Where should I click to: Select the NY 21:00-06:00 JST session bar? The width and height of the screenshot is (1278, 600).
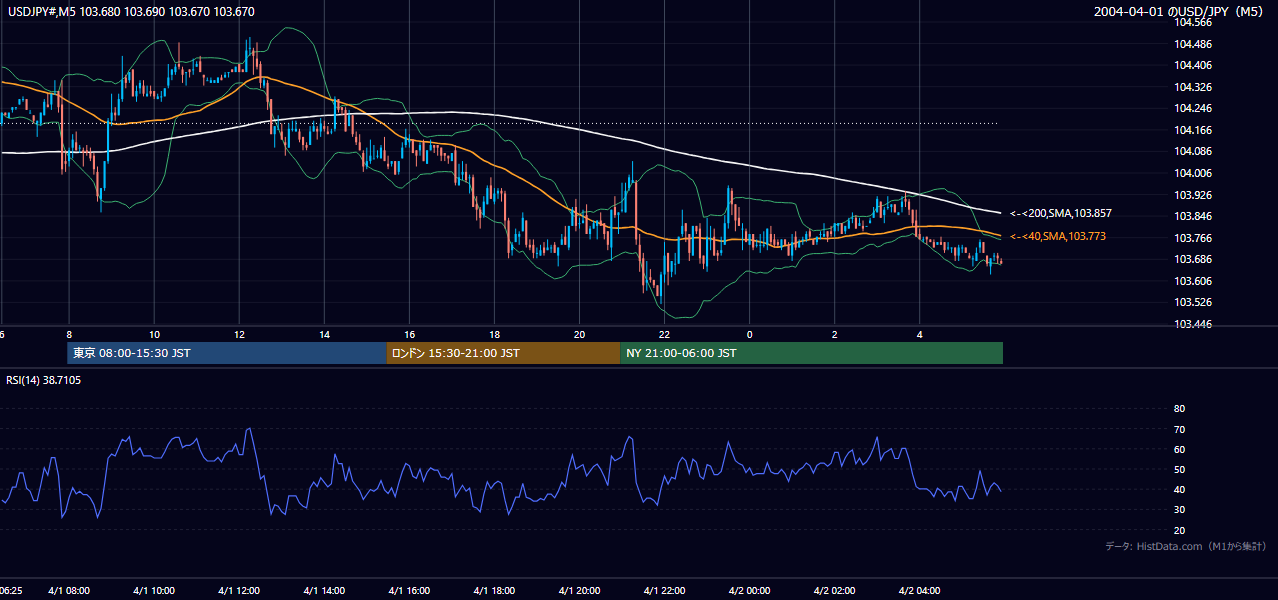pos(811,353)
